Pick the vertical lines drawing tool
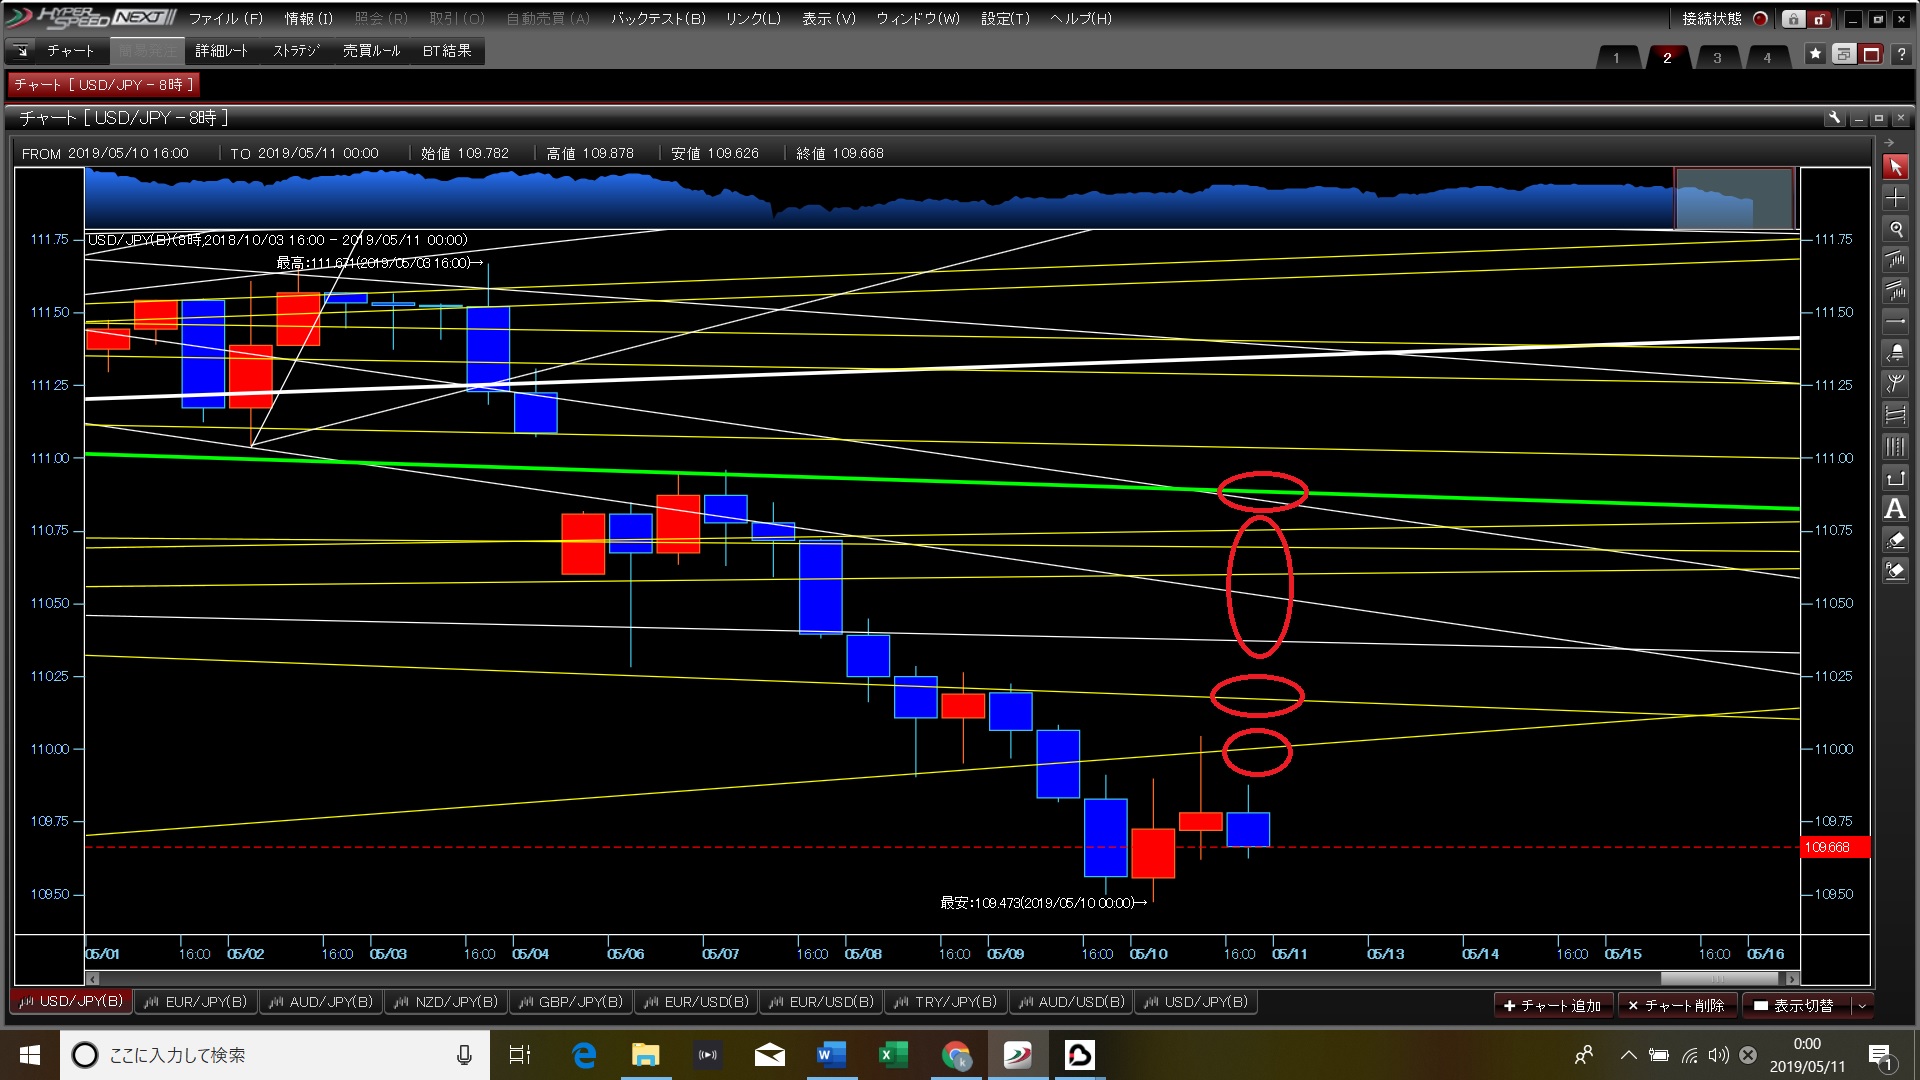This screenshot has width=1920, height=1080. tap(1895, 447)
